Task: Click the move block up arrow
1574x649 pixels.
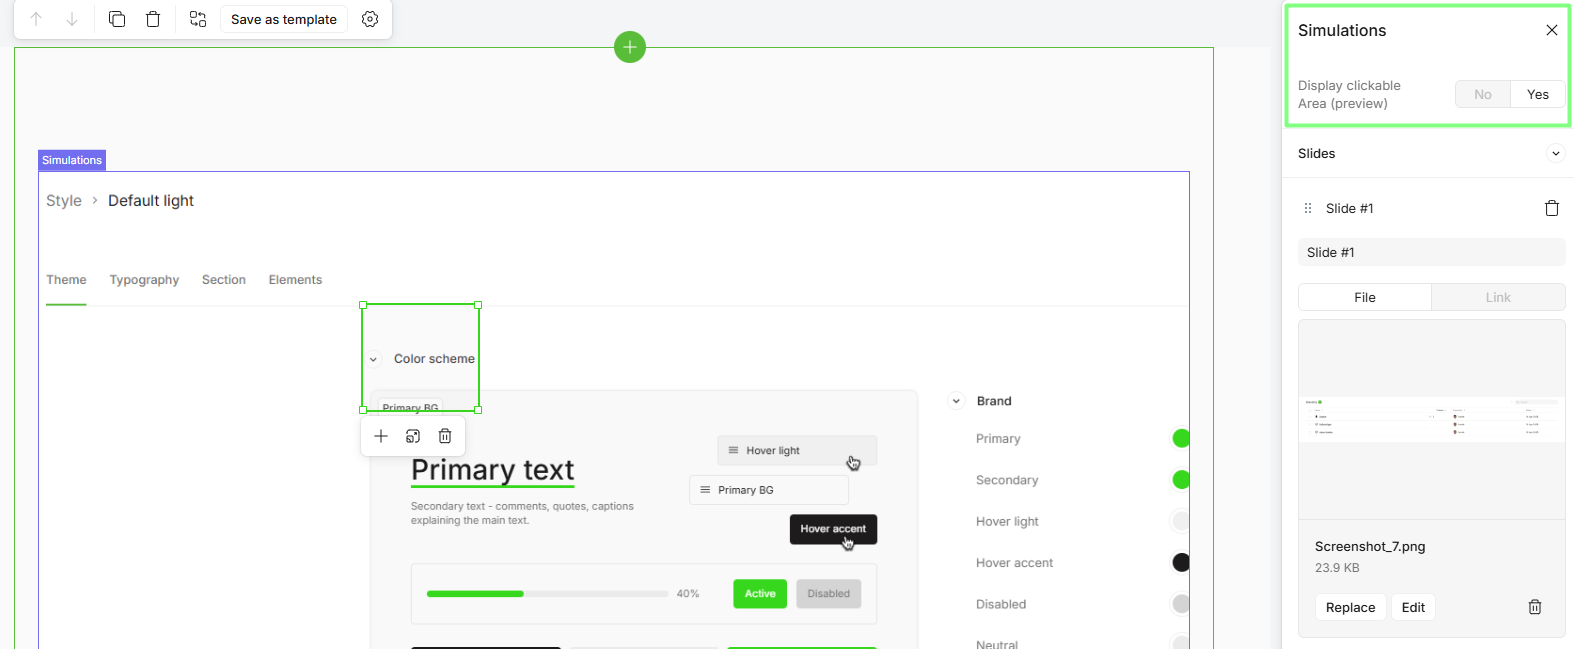Action: point(36,19)
